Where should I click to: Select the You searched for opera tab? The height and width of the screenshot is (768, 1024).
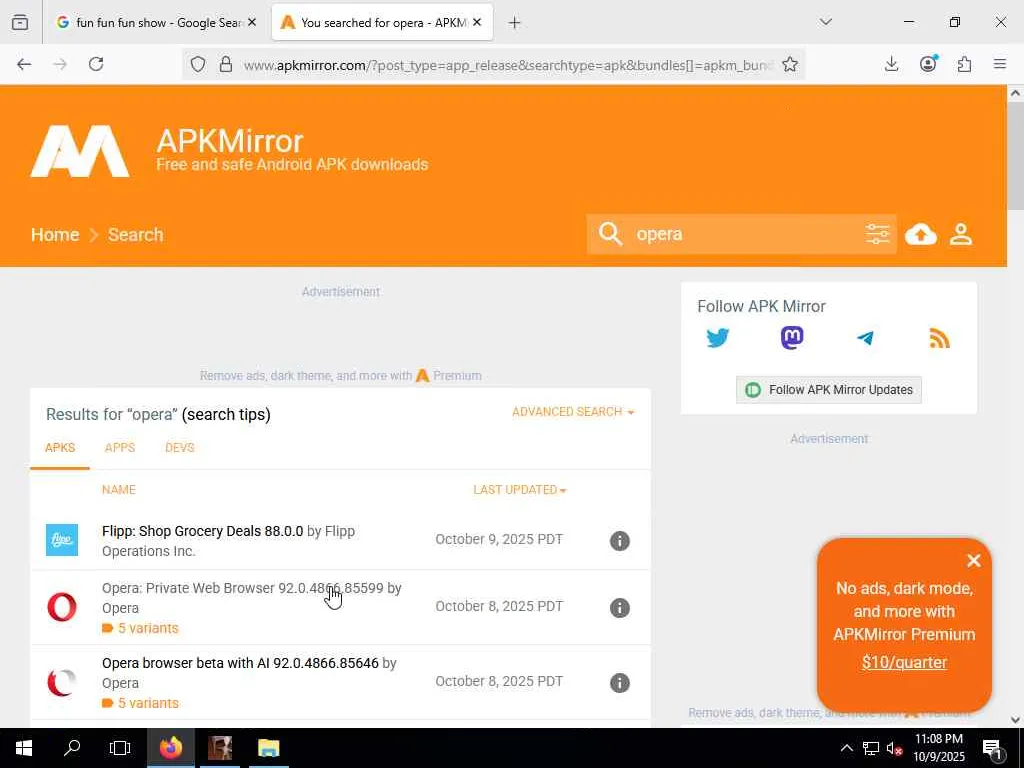(x=382, y=23)
